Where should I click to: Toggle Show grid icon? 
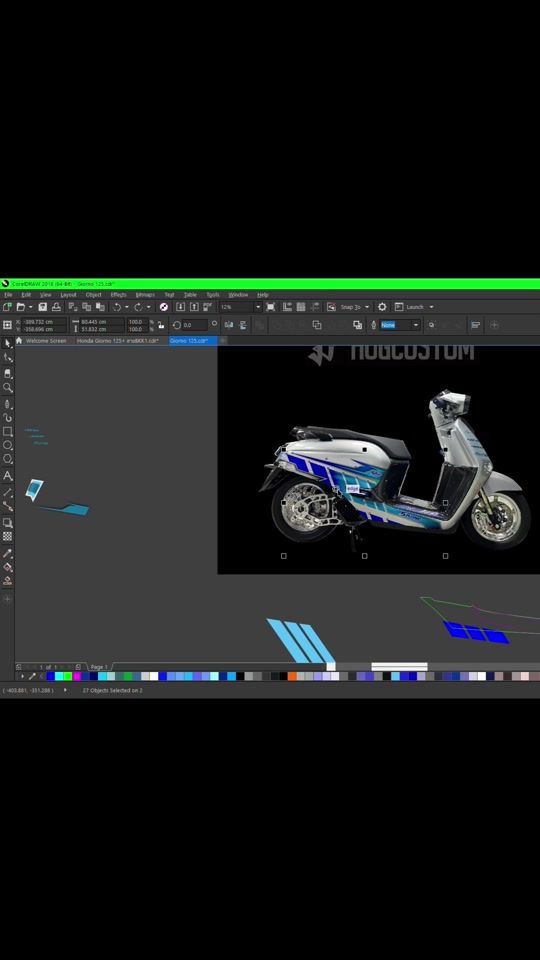click(x=301, y=307)
